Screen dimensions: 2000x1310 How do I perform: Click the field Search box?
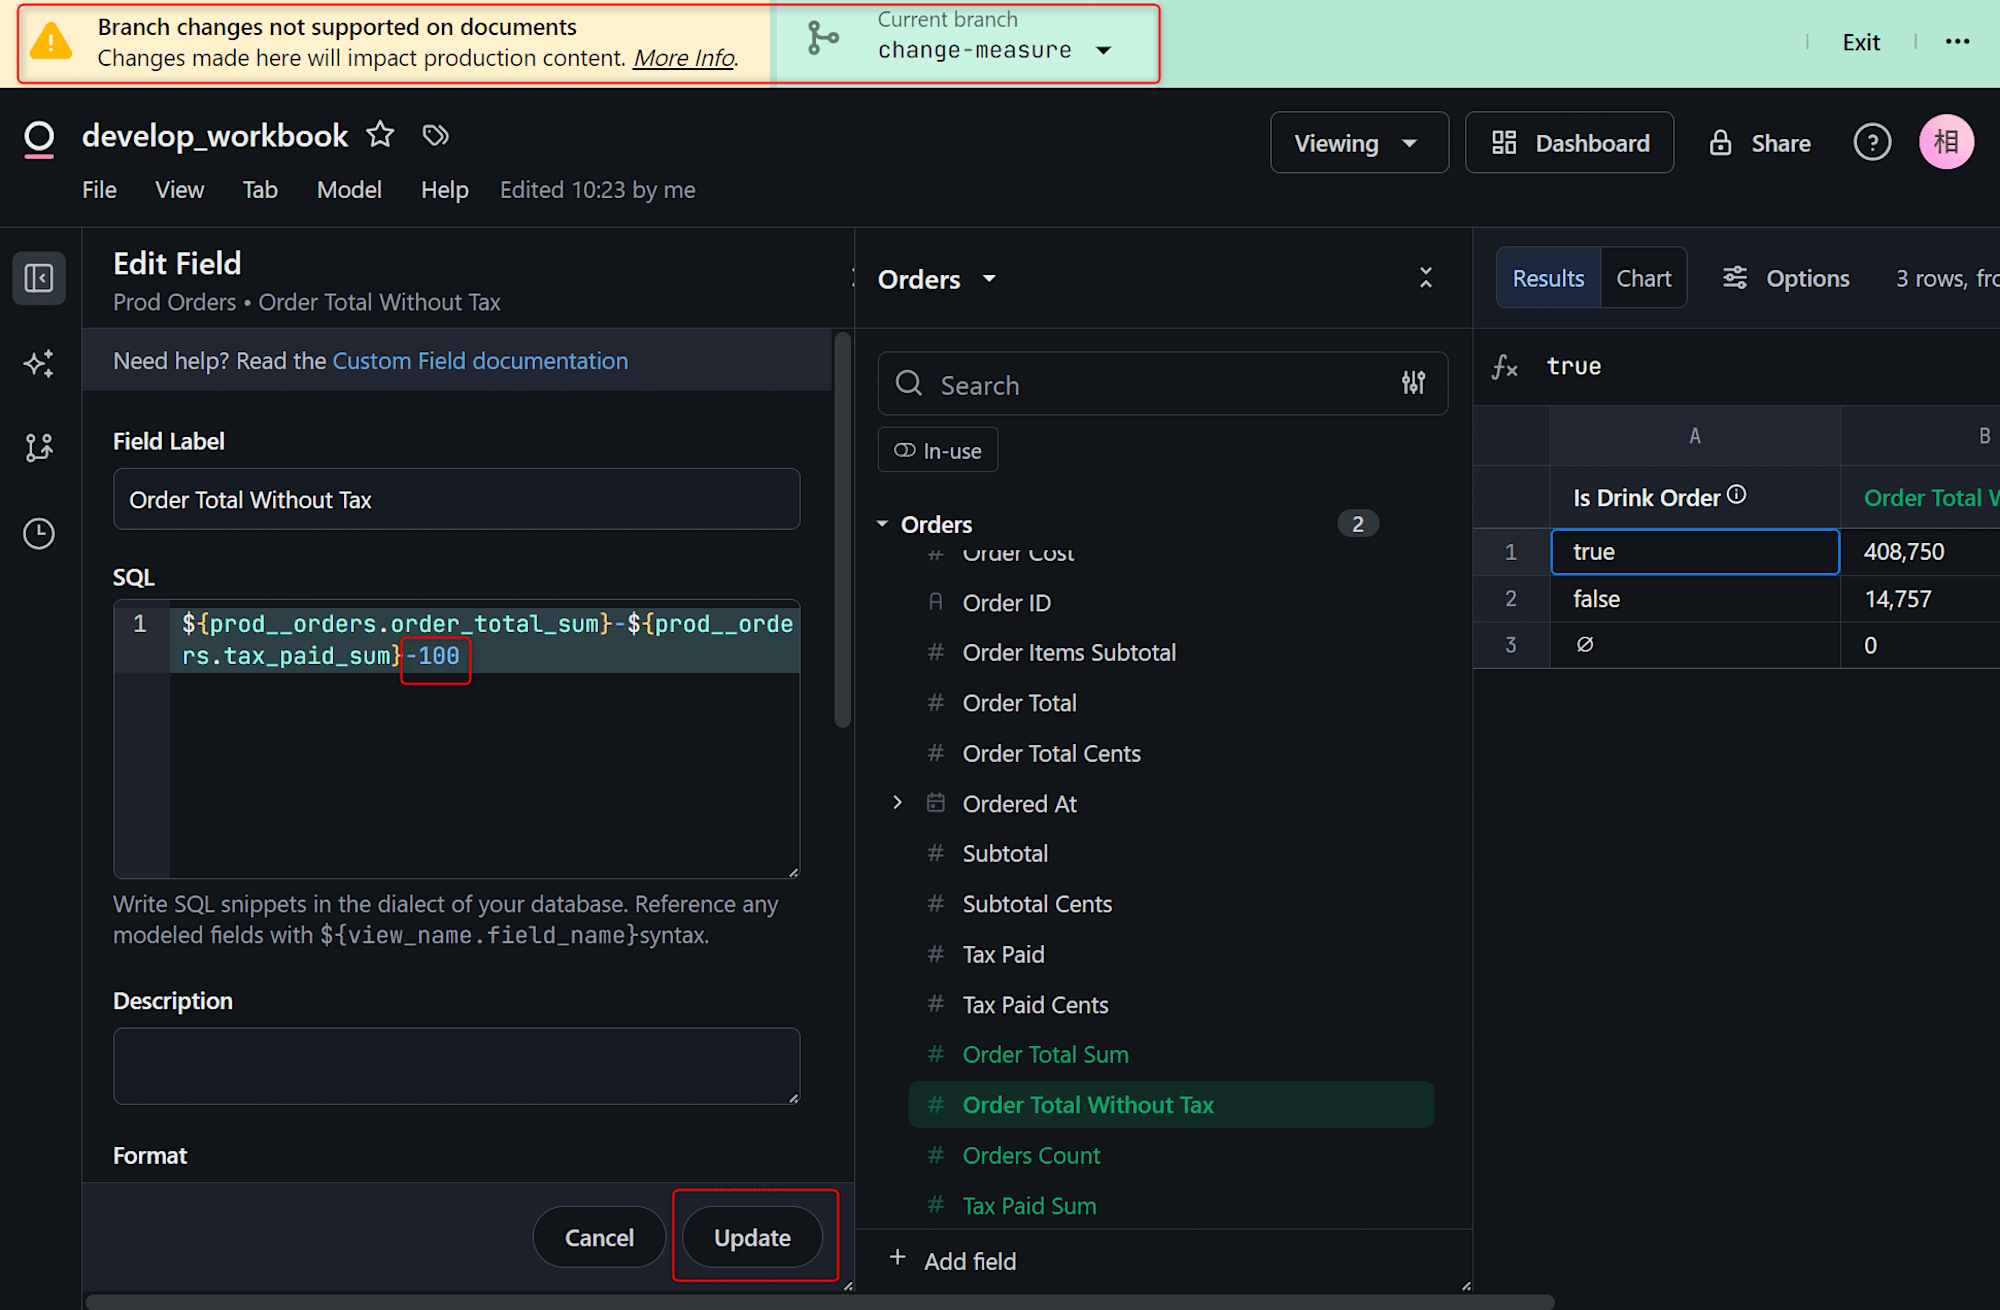click(x=1162, y=383)
